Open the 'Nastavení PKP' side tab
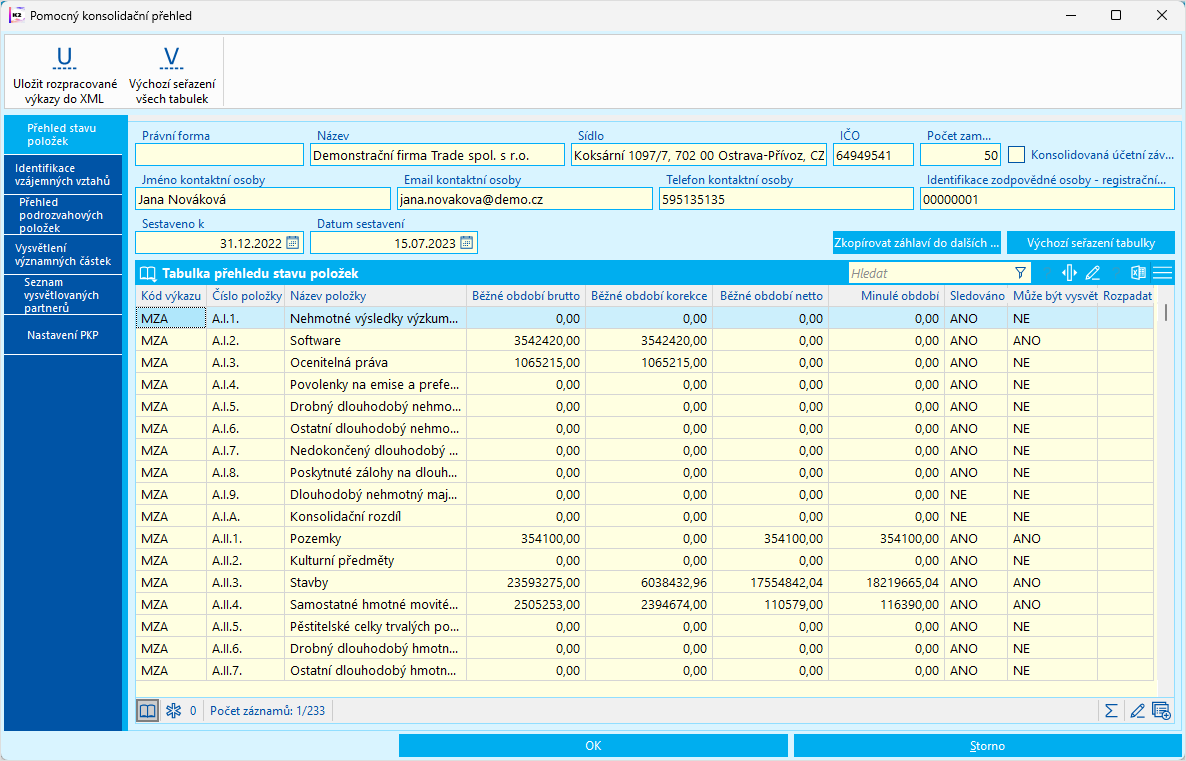This screenshot has height=761, width=1186. click(63, 335)
